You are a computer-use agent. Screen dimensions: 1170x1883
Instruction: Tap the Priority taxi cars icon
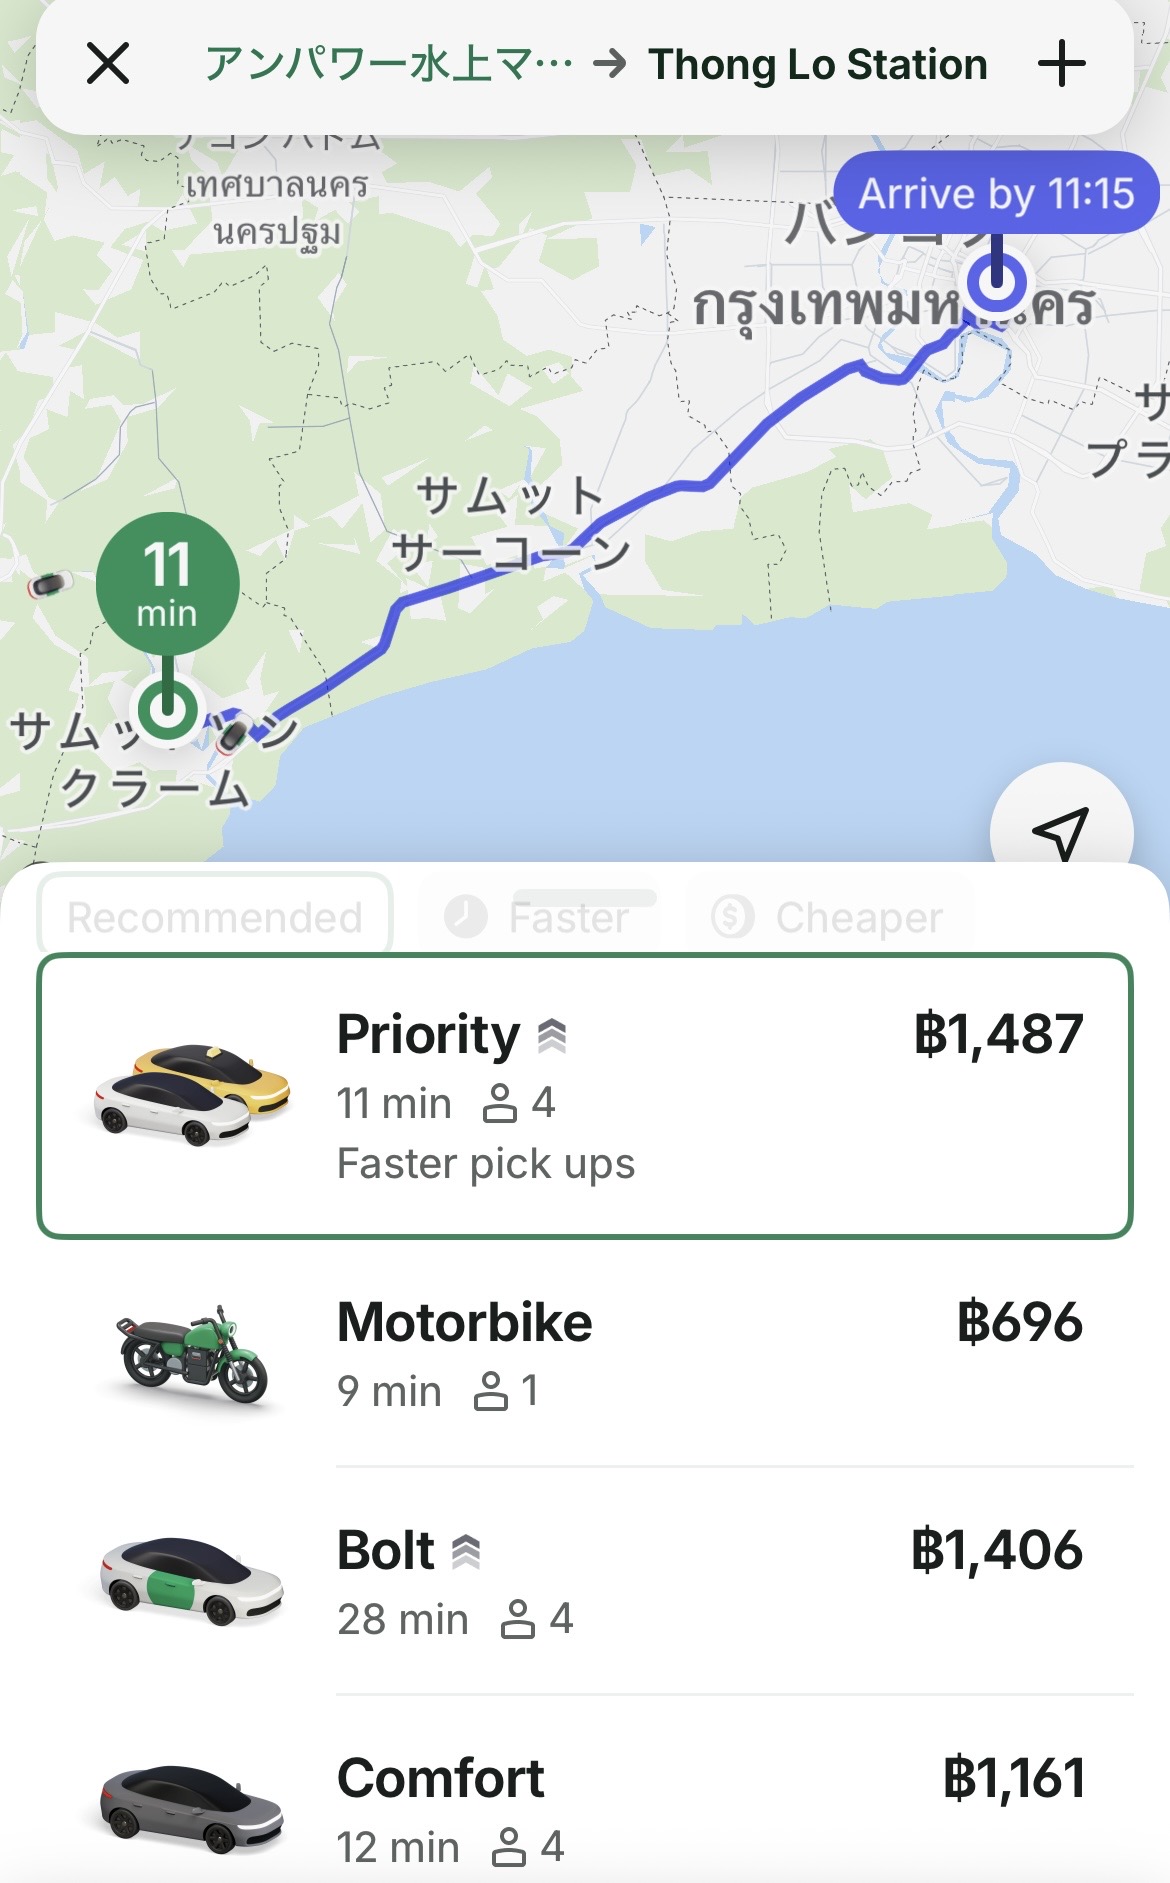pyautogui.click(x=192, y=1095)
